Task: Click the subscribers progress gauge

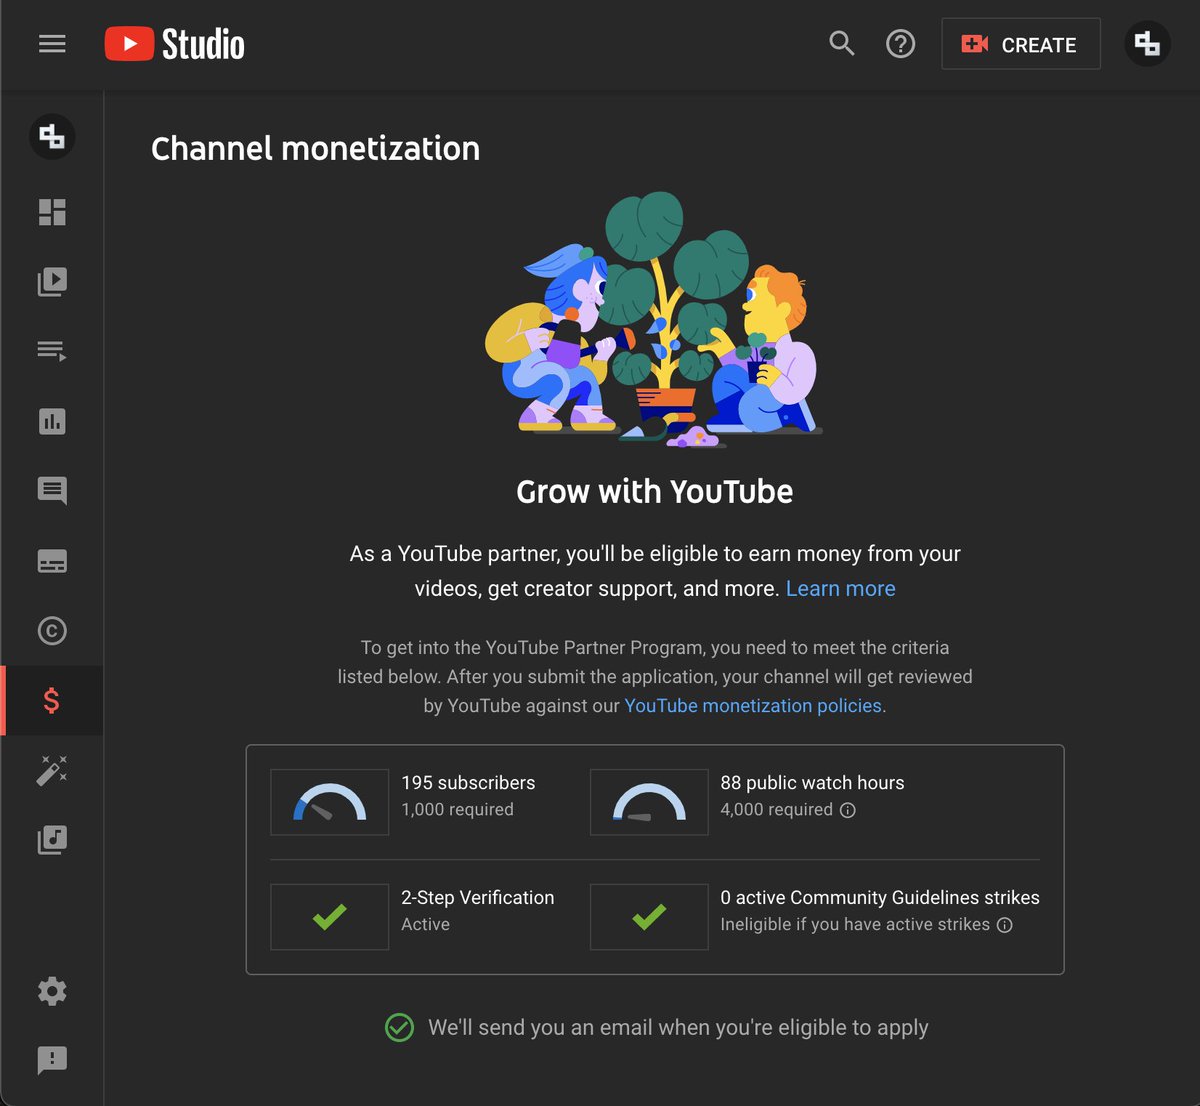Action: pos(330,802)
